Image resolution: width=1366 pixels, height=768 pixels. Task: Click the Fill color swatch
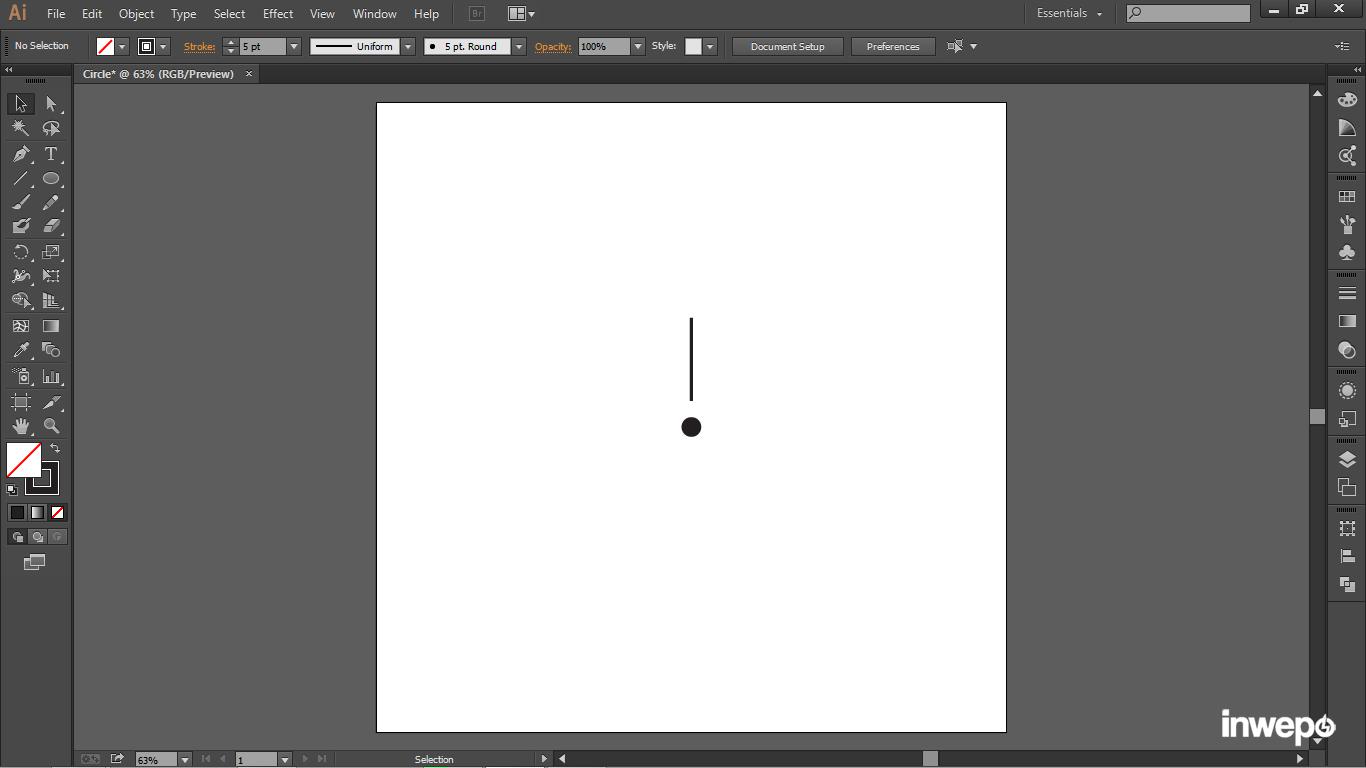(24, 460)
